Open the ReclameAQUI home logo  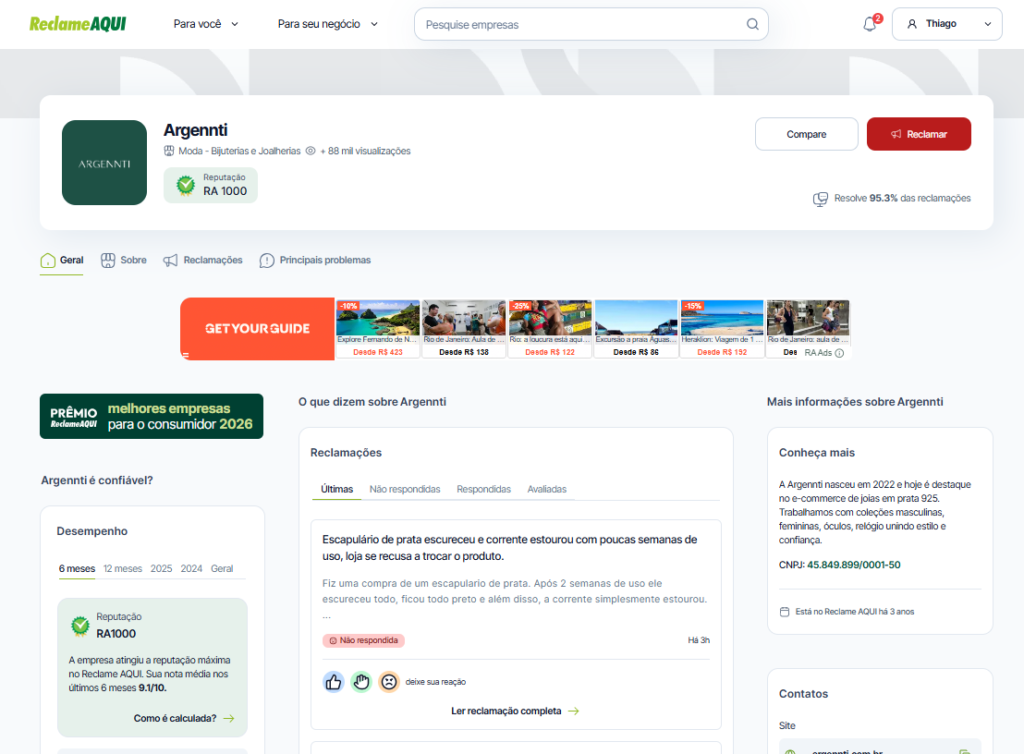78,24
